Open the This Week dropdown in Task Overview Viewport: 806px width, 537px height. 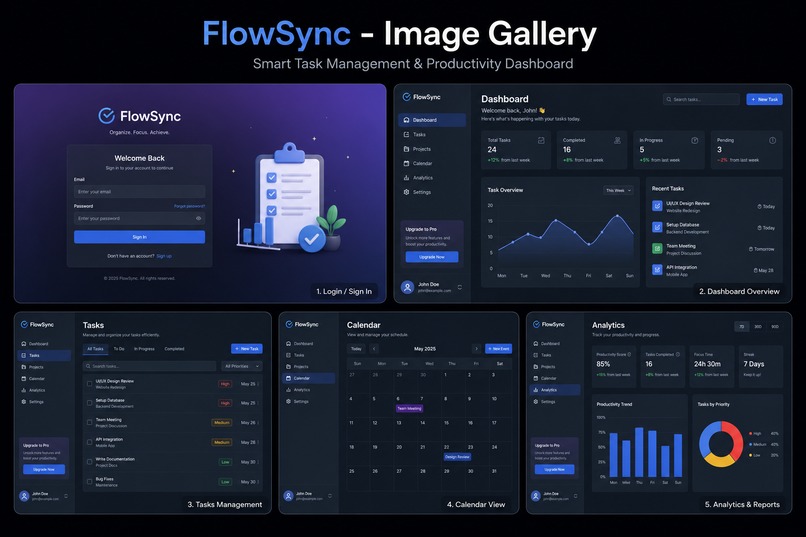[618, 190]
